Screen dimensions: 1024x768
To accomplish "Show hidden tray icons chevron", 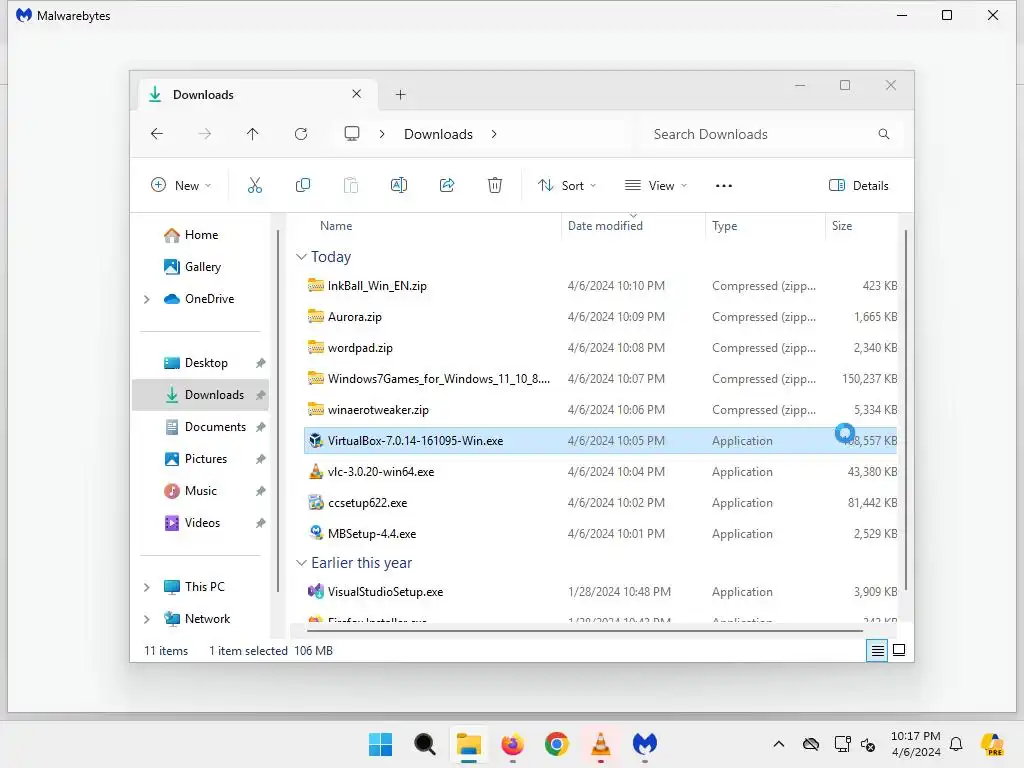I will click(x=778, y=744).
